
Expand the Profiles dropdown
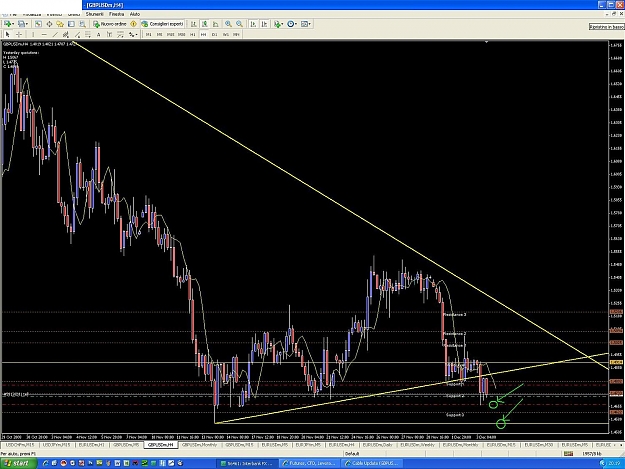(27, 24)
